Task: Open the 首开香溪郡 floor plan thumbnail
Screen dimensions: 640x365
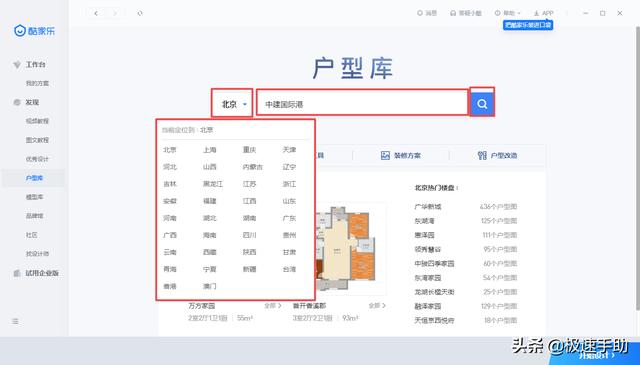Action: point(350,248)
